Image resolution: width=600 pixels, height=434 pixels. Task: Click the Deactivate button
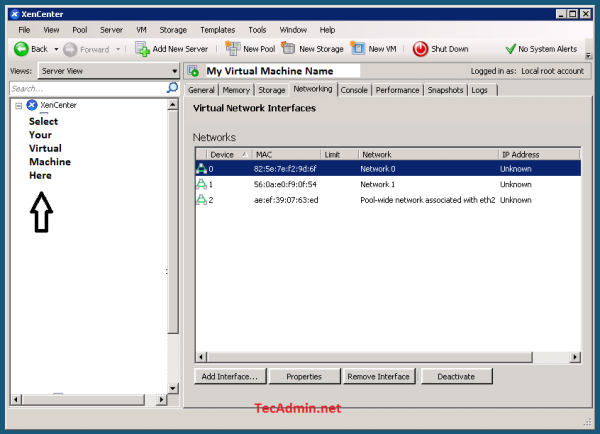[x=454, y=376]
